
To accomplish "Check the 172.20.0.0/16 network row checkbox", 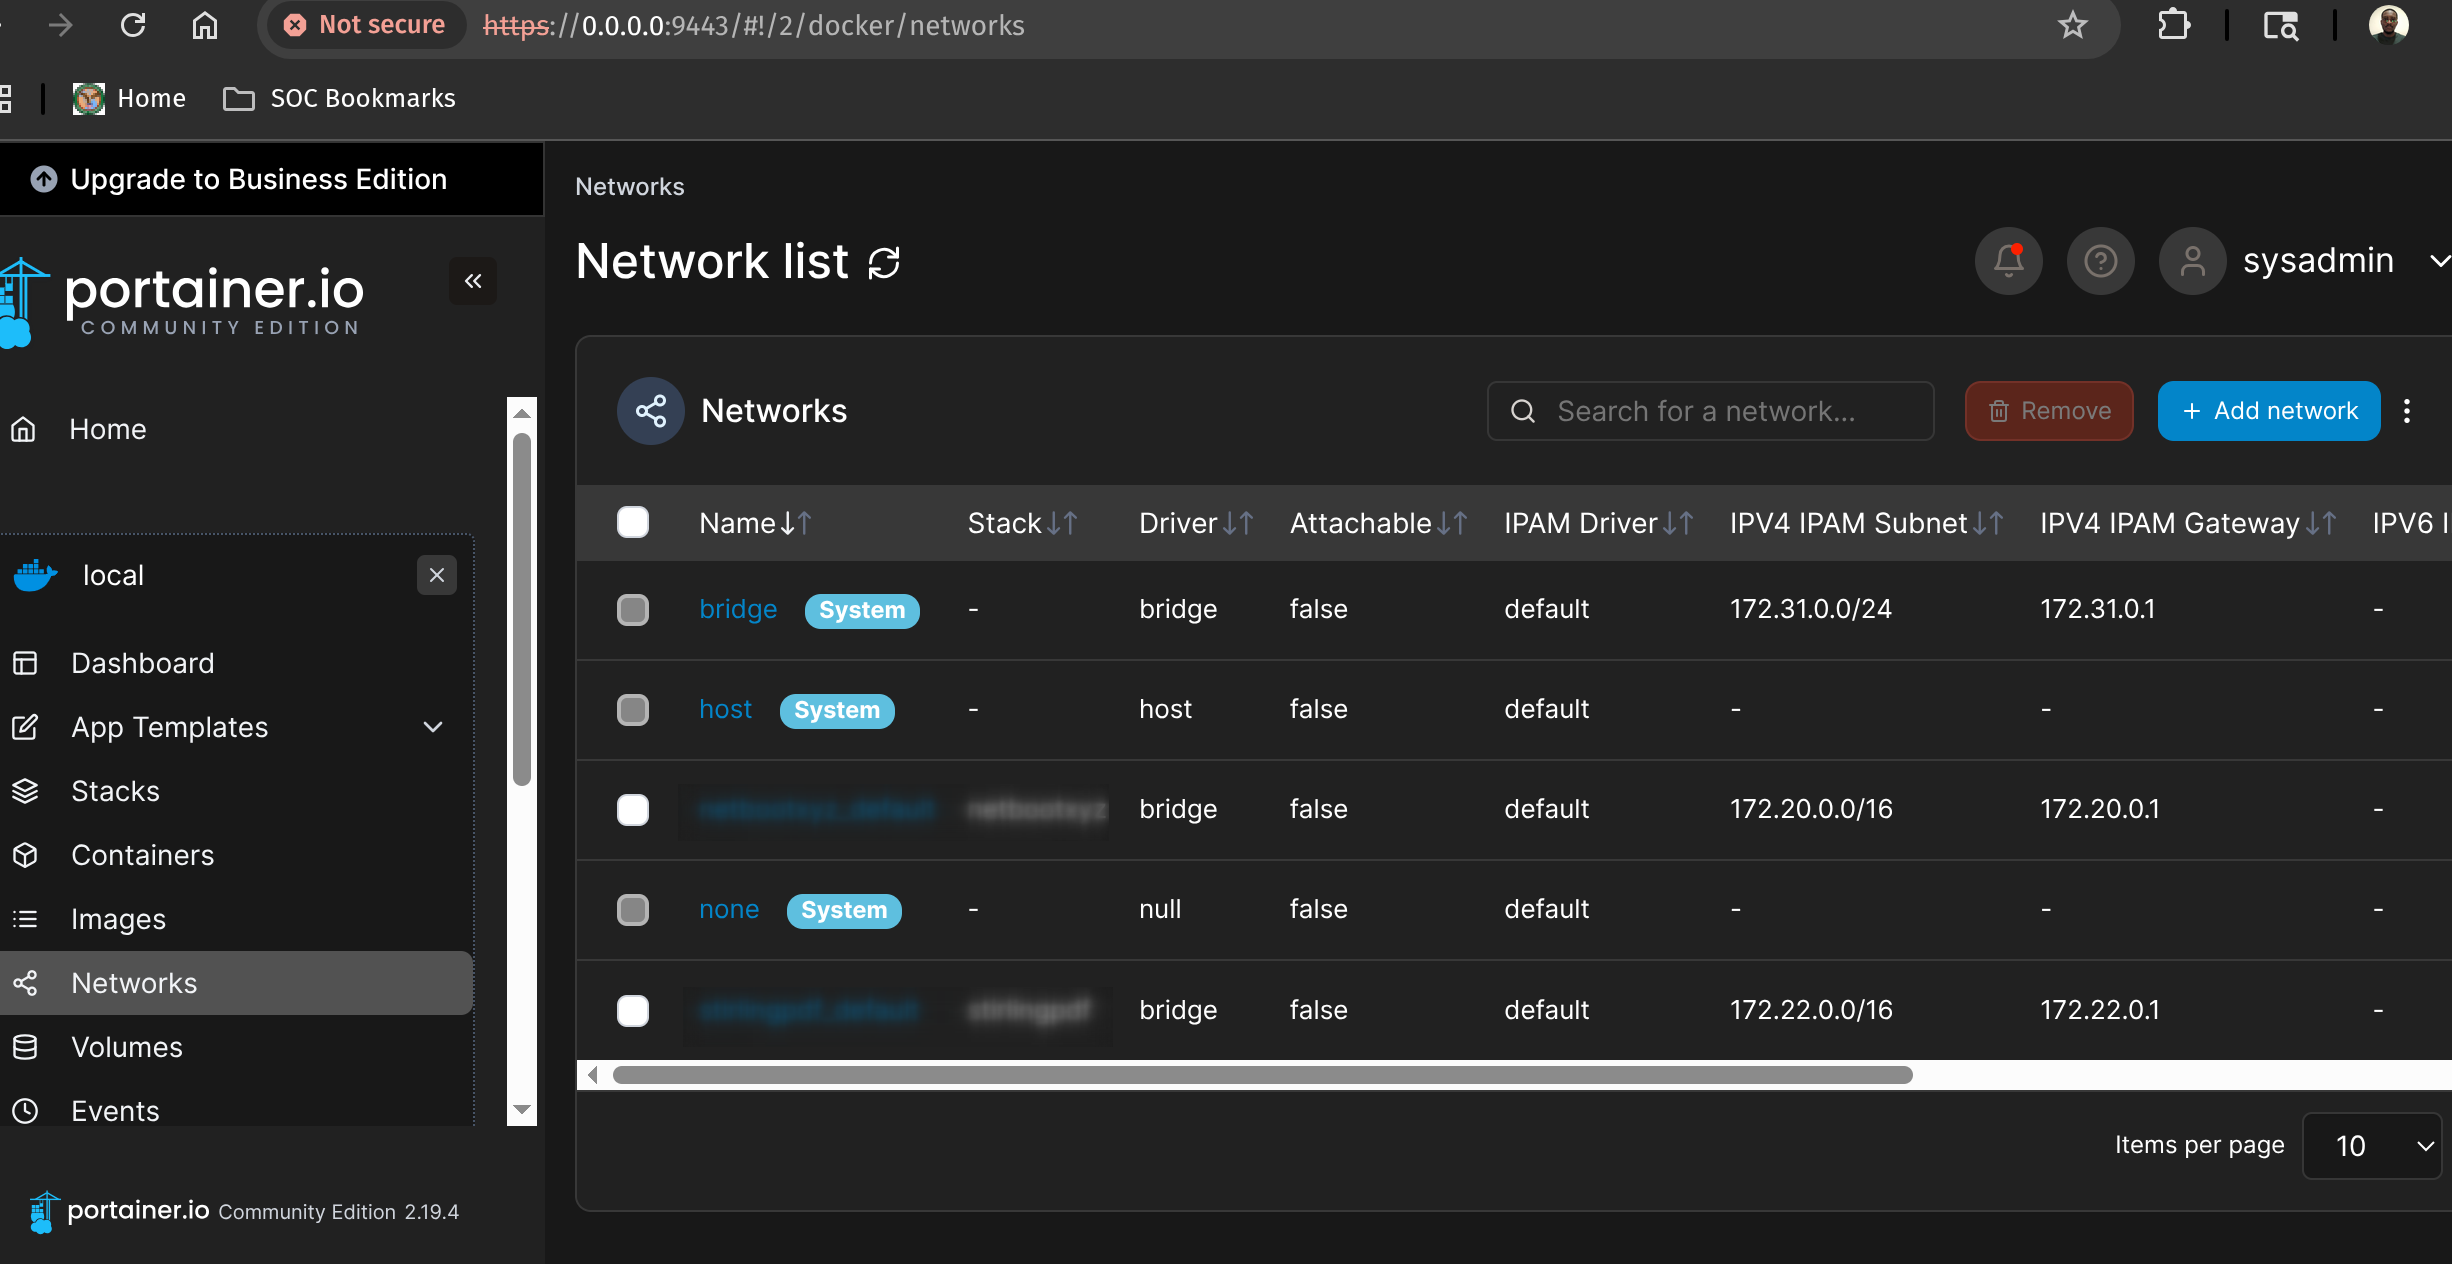I will click(633, 809).
